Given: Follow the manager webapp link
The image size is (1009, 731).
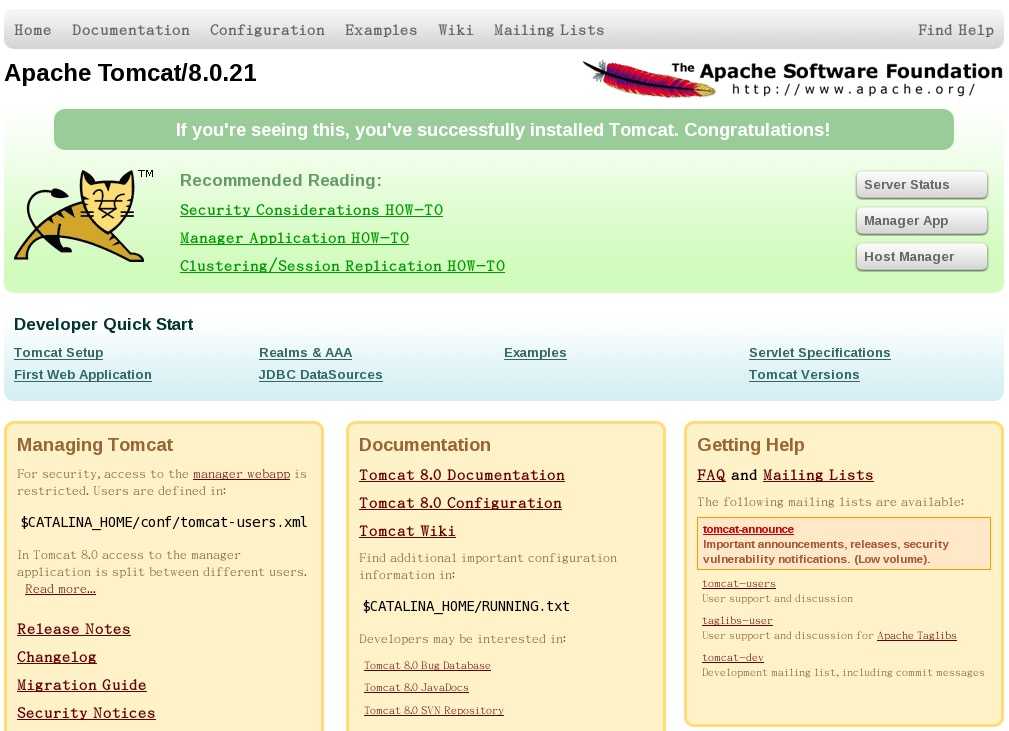Looking at the screenshot, I should (x=241, y=474).
